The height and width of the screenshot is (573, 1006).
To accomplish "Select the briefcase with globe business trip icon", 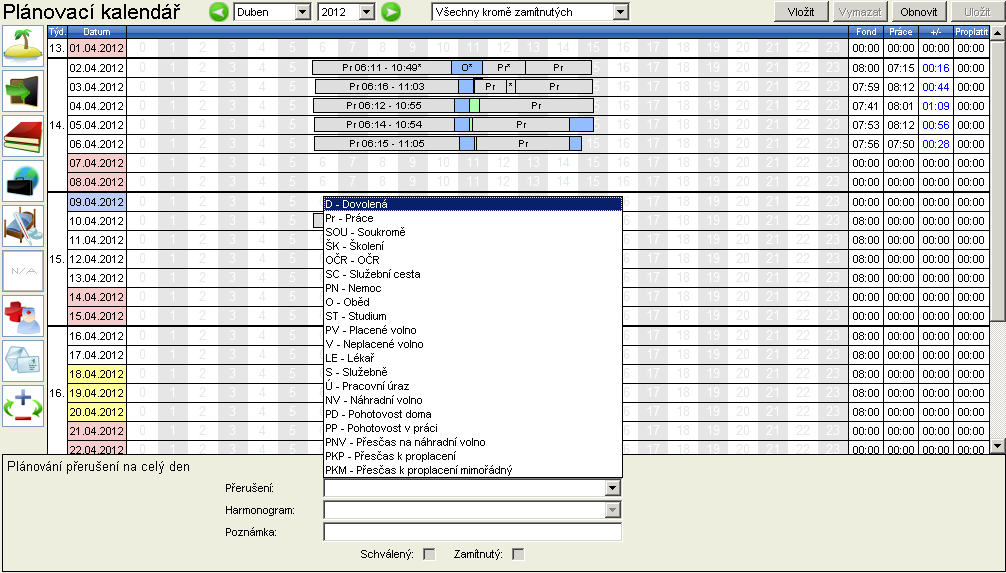I will point(23,181).
